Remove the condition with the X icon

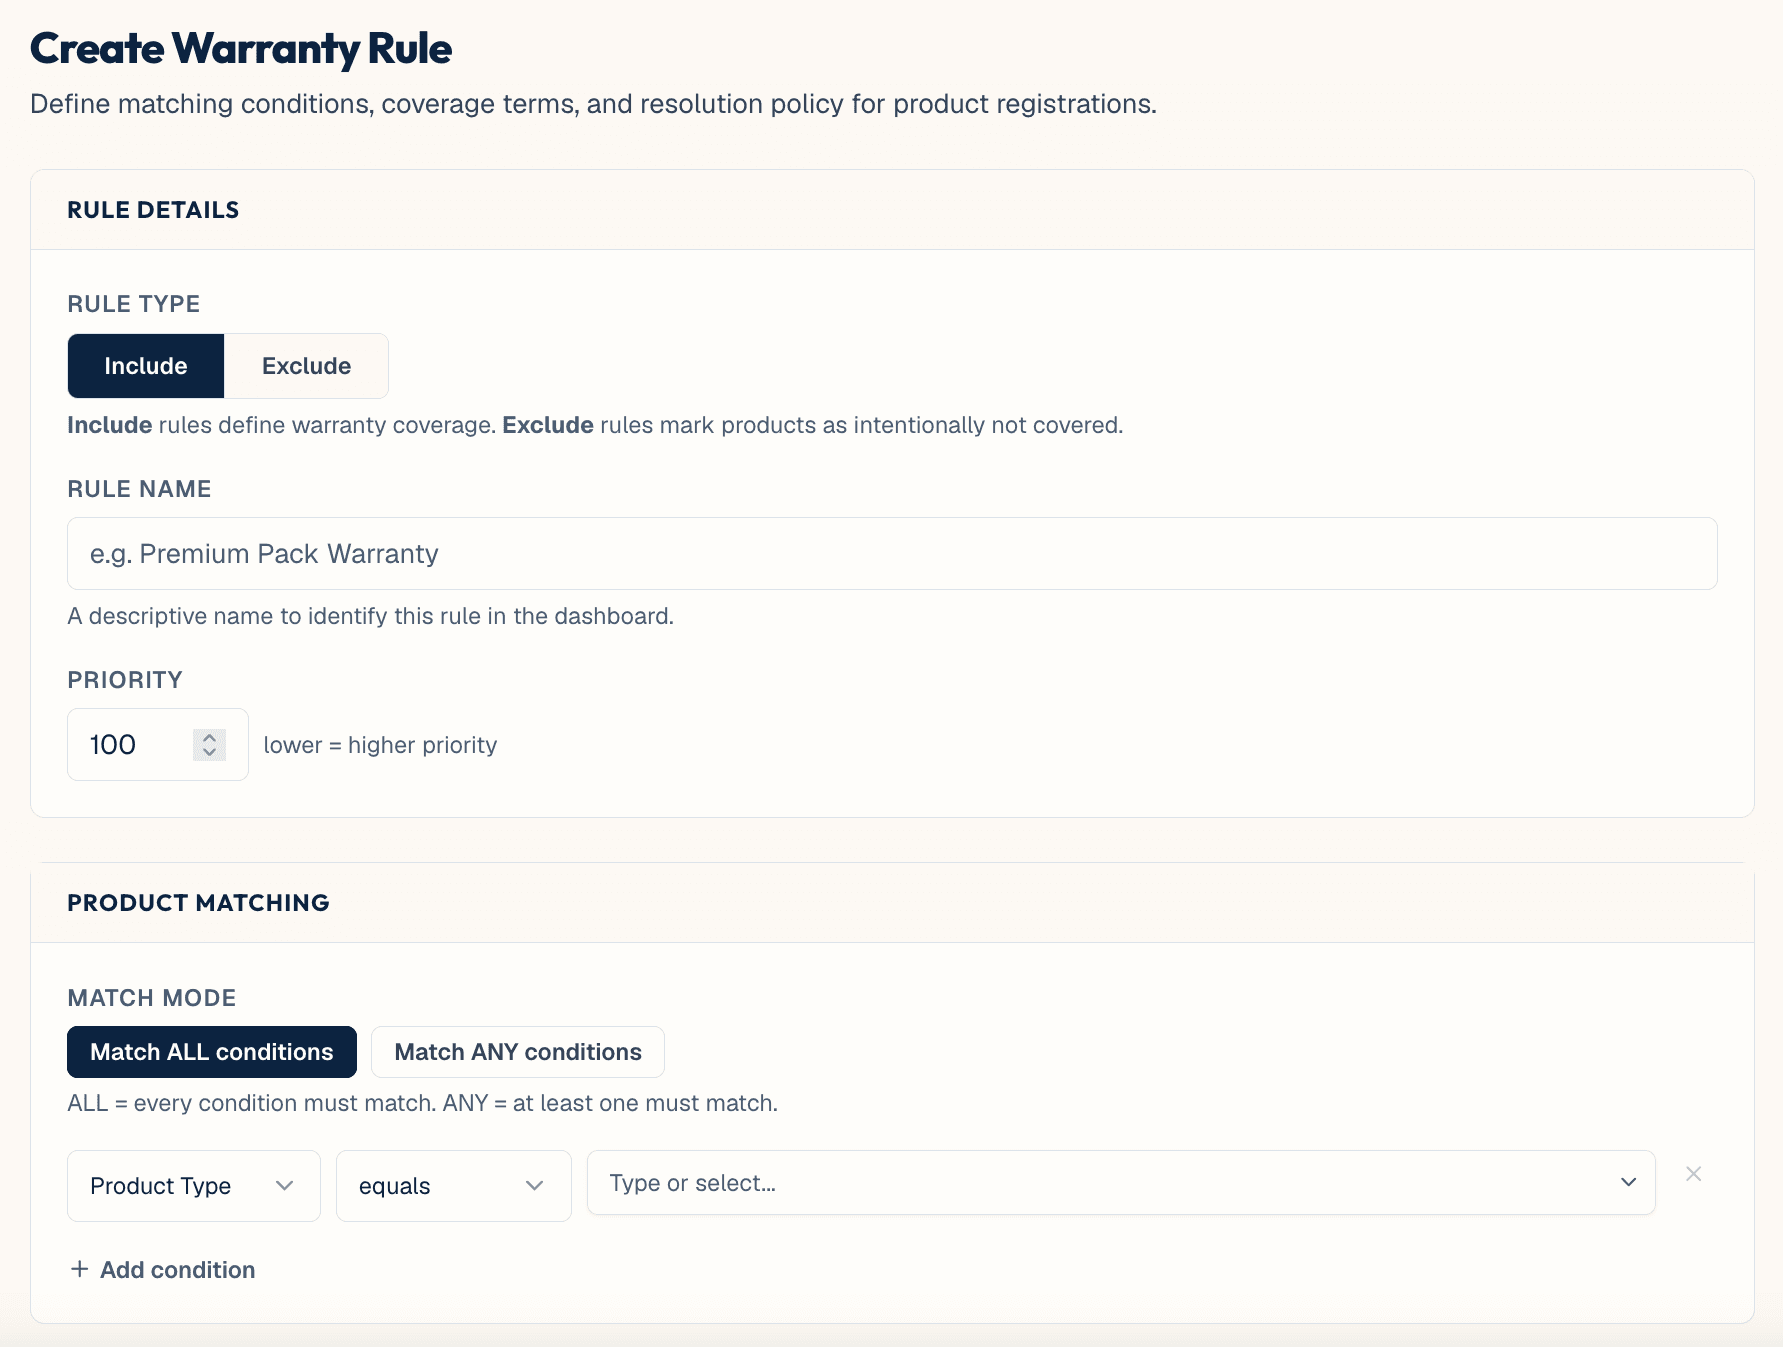click(x=1694, y=1174)
